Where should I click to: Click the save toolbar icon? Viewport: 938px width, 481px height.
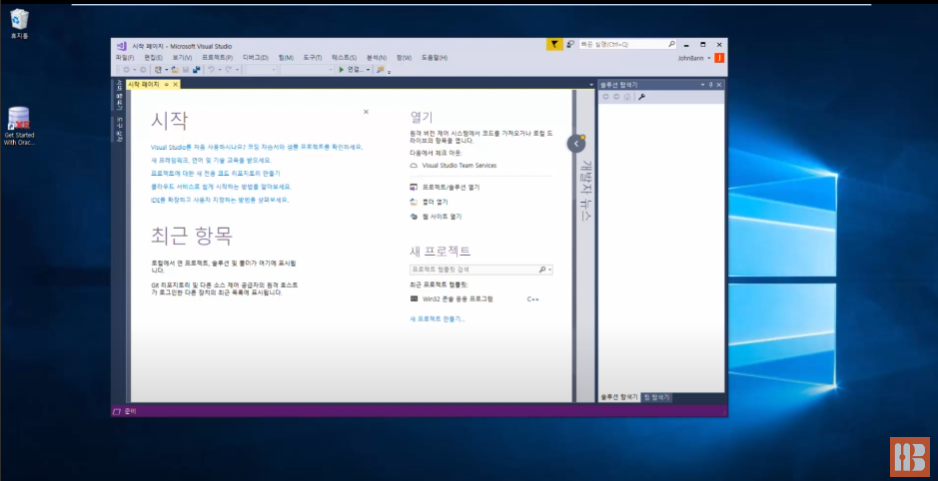185,69
